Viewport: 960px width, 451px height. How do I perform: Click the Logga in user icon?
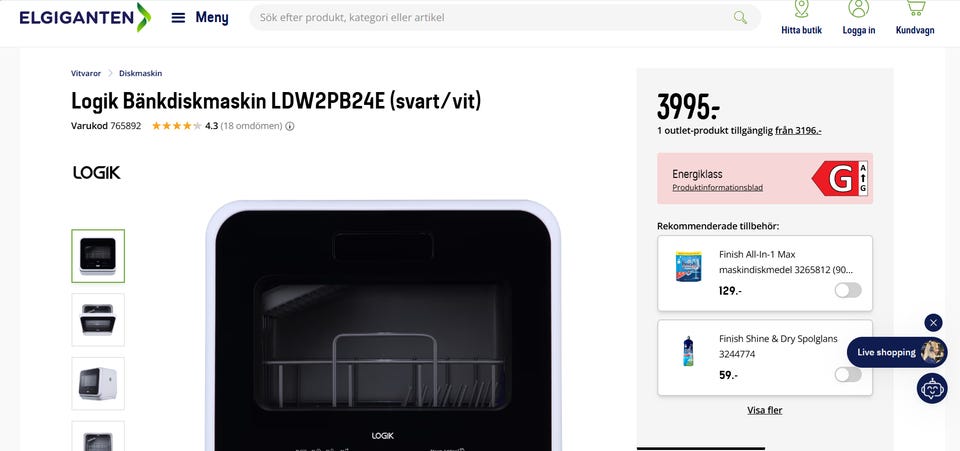click(858, 18)
